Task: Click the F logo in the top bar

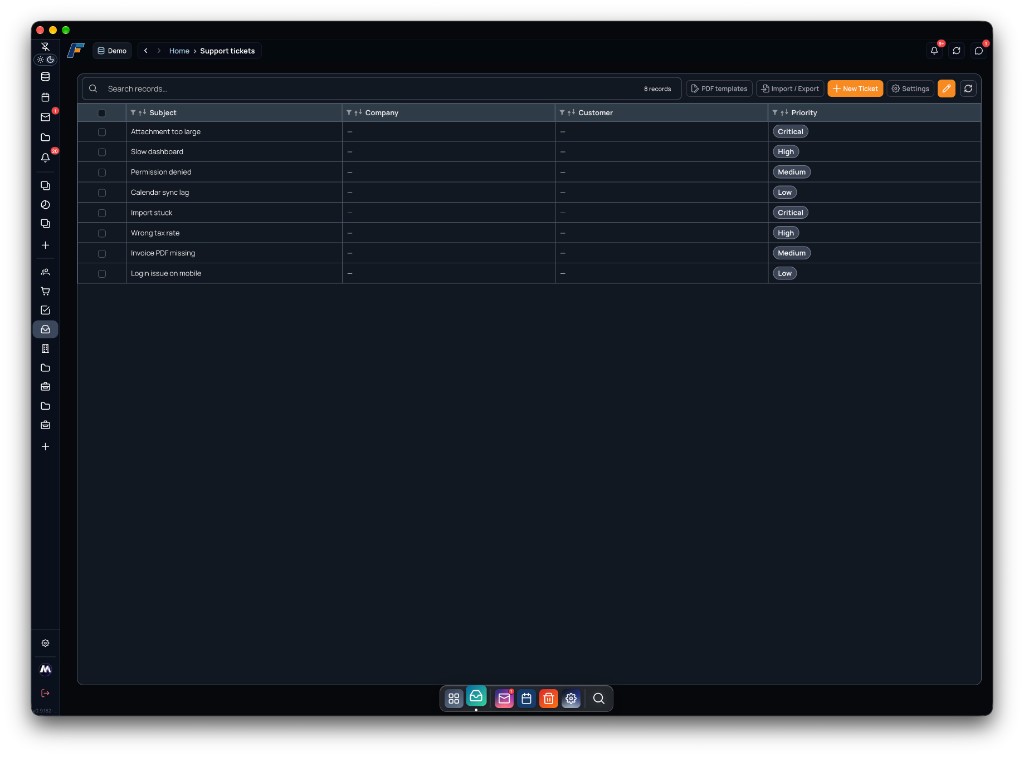Action: pos(76,50)
